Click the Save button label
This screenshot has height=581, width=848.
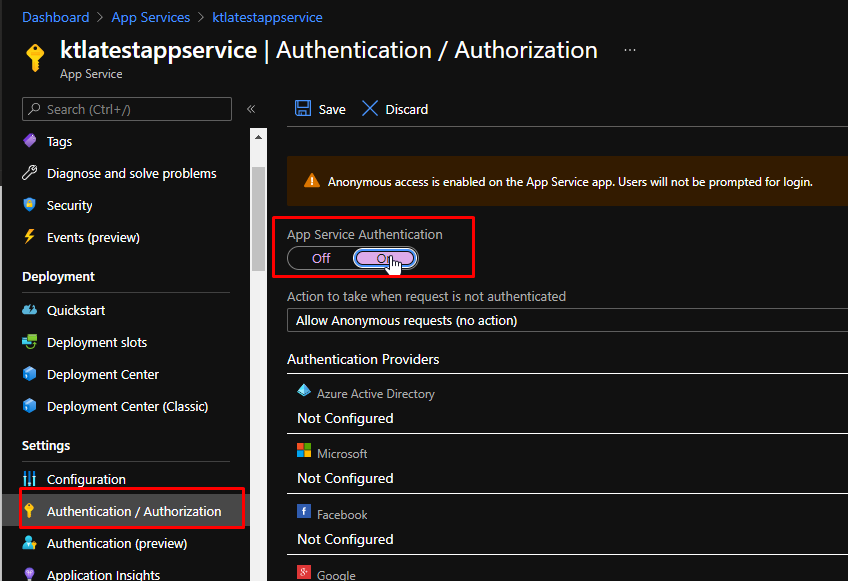point(332,109)
